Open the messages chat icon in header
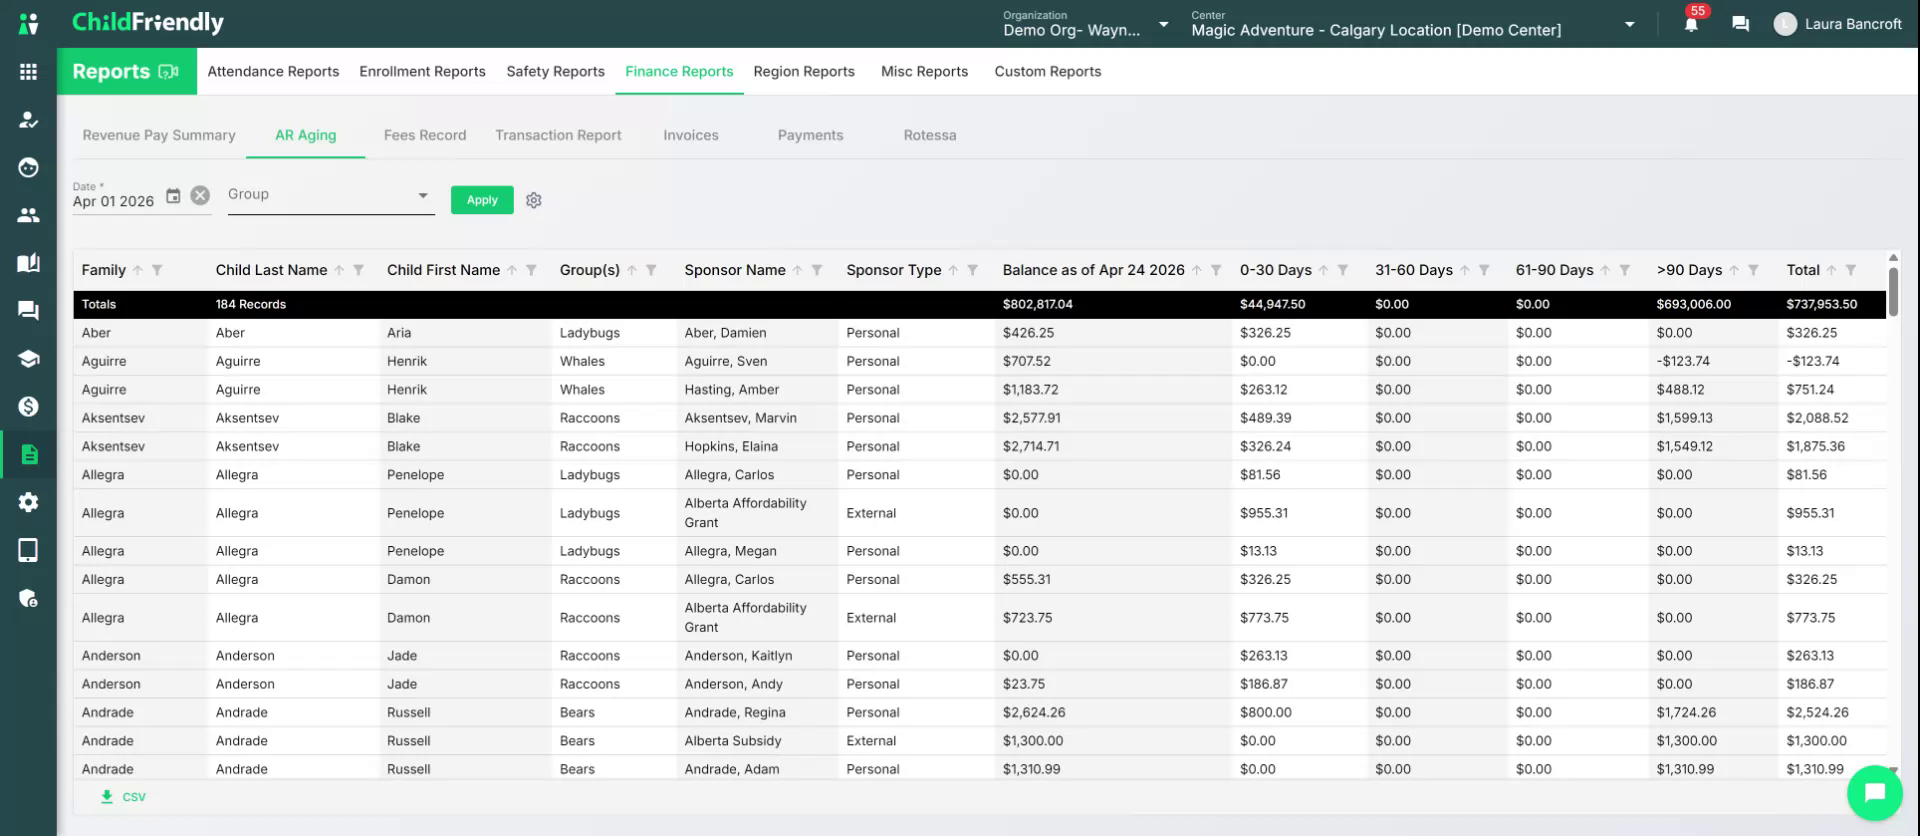 1741,24
